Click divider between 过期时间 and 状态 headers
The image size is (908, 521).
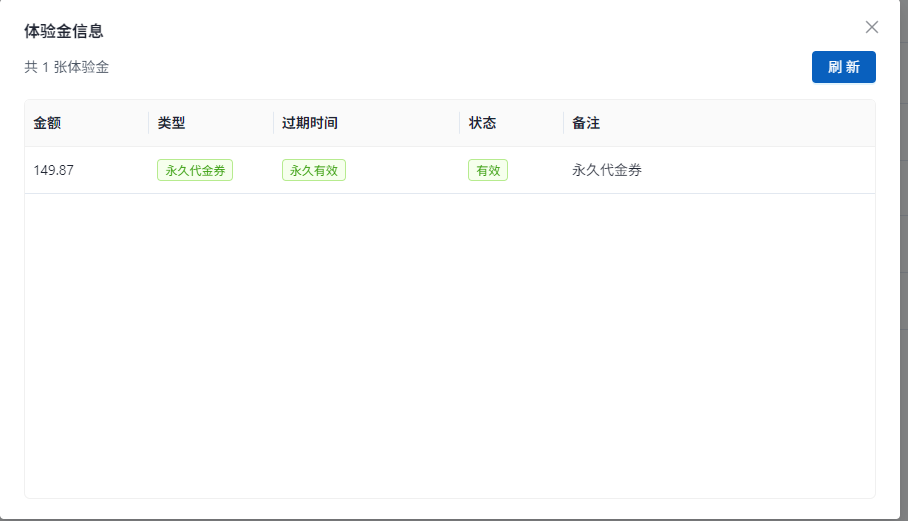(460, 123)
